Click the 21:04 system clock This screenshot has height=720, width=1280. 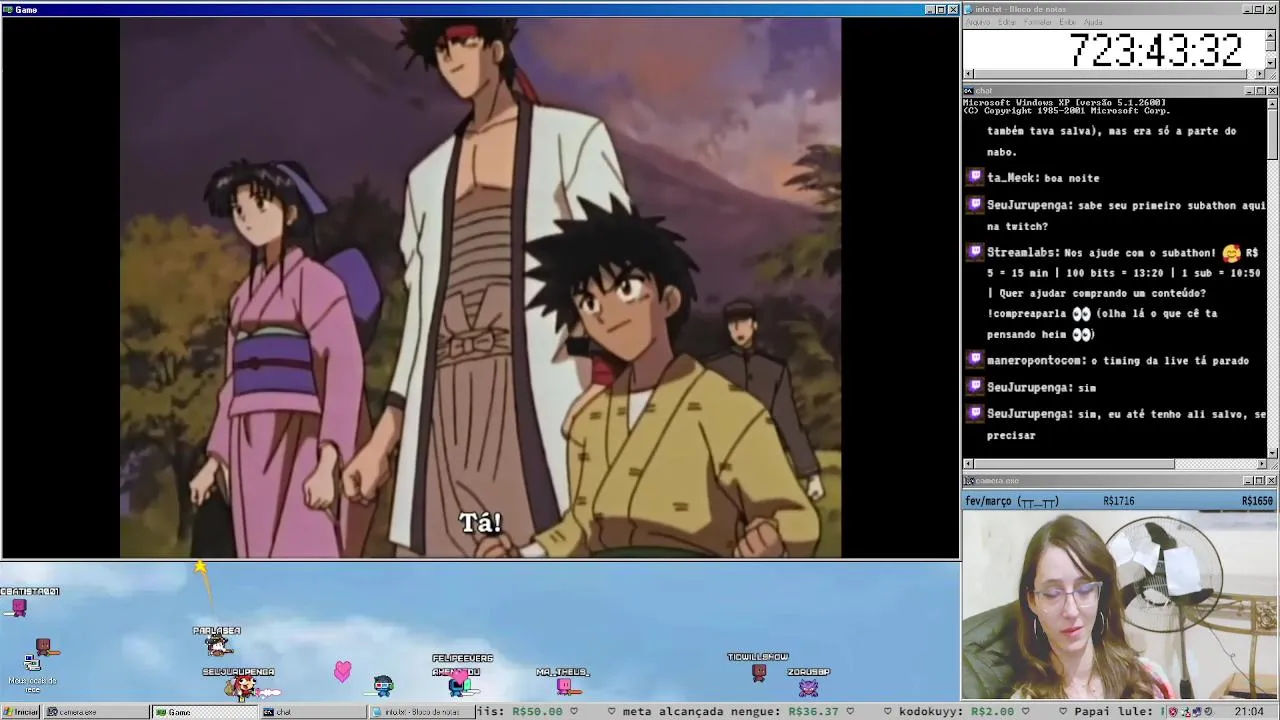tap(1248, 712)
